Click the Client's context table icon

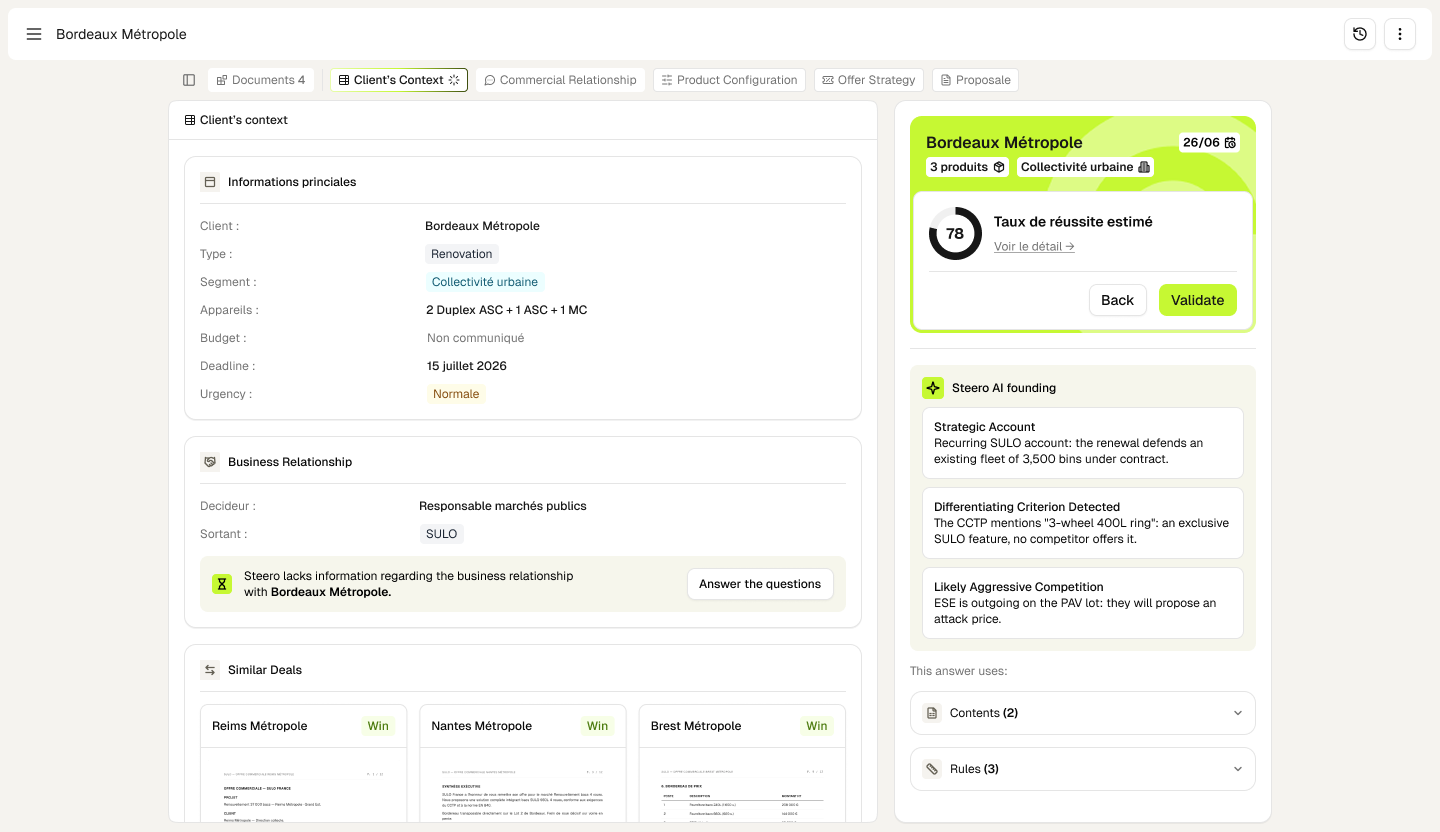click(190, 120)
